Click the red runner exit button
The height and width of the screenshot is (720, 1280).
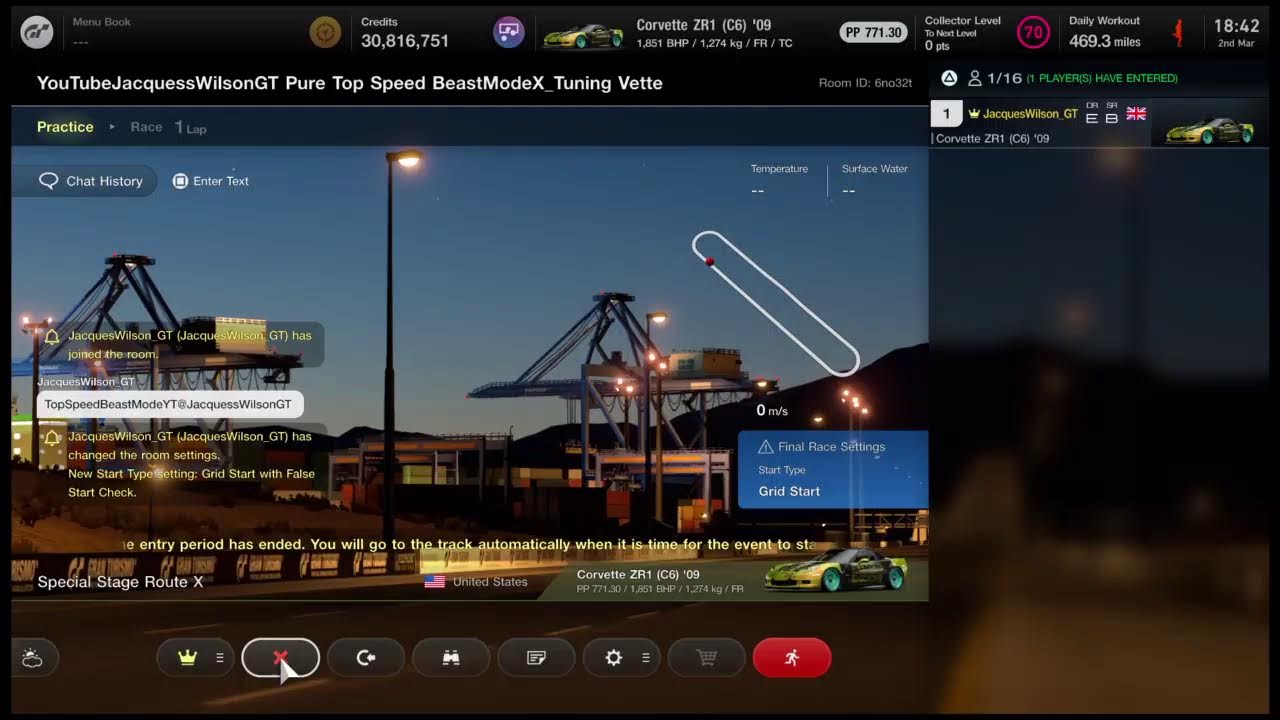click(x=792, y=658)
